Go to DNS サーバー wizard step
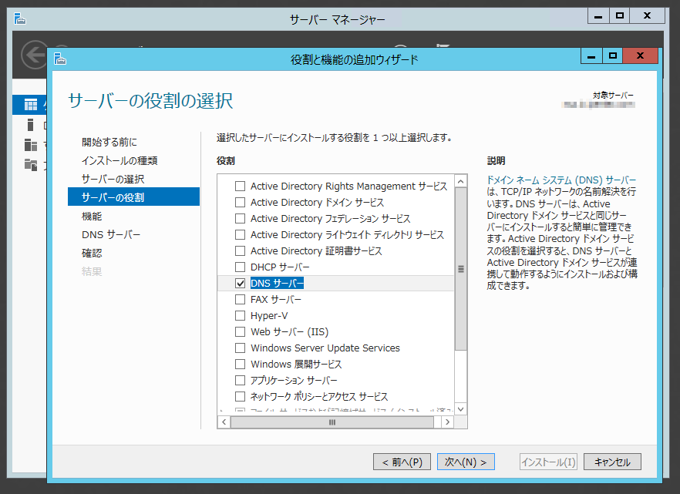The image size is (680, 494). tap(111, 235)
